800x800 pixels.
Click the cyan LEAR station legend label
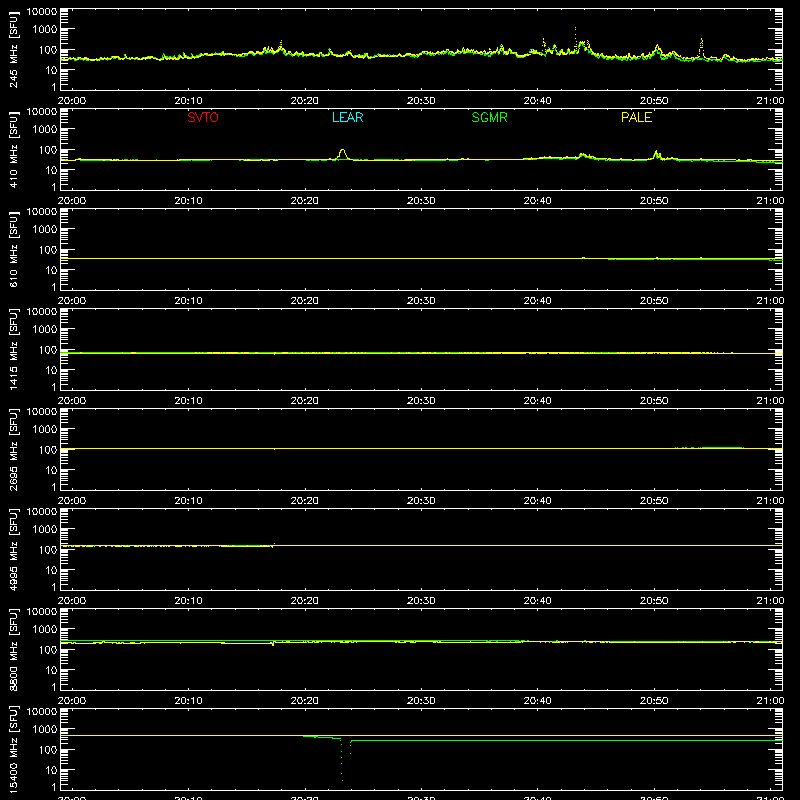[x=347, y=117]
